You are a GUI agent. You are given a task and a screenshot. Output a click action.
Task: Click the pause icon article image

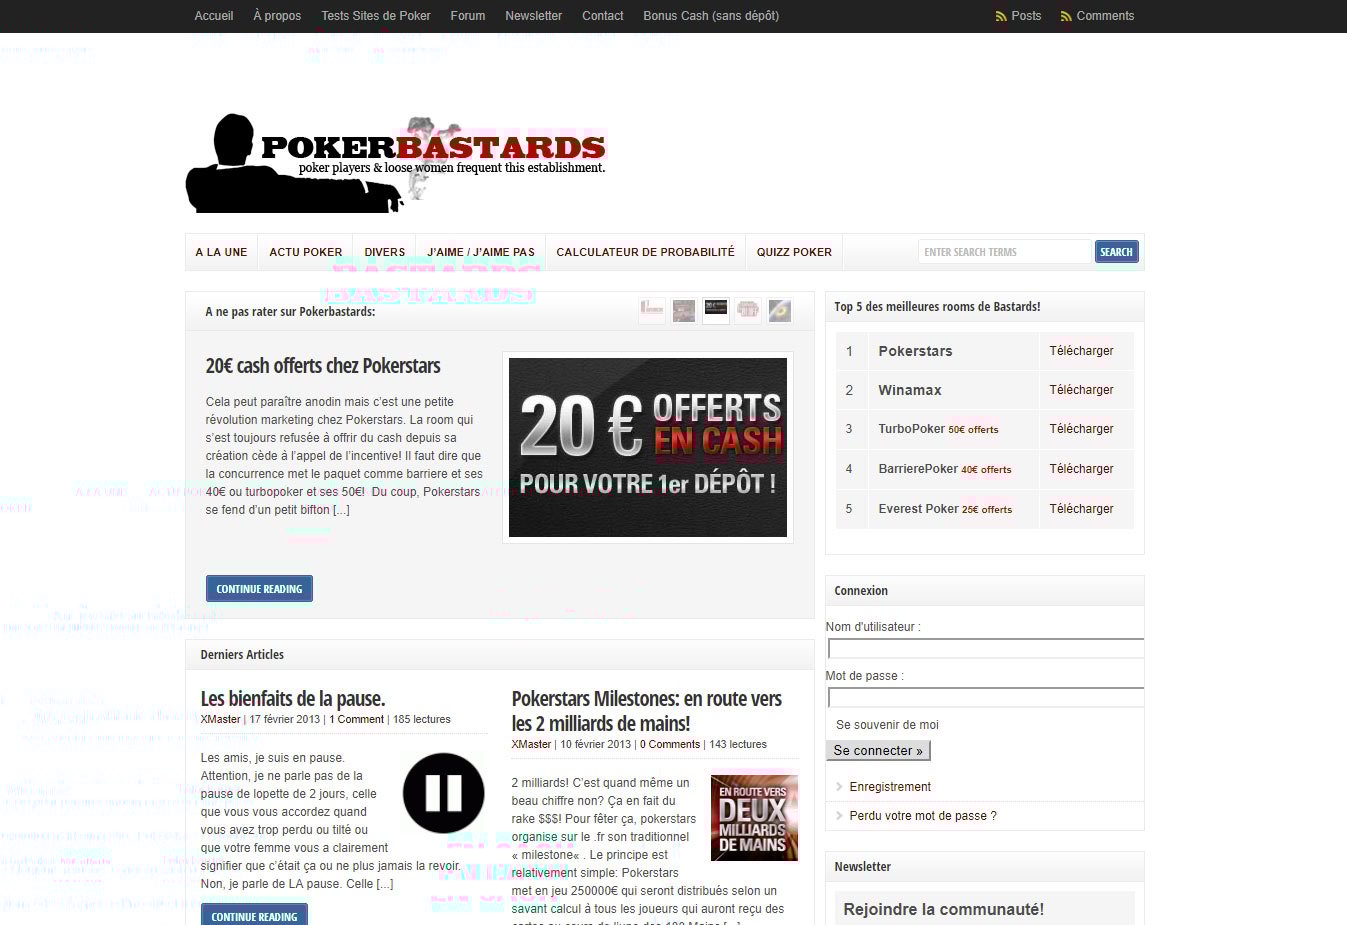(x=444, y=793)
